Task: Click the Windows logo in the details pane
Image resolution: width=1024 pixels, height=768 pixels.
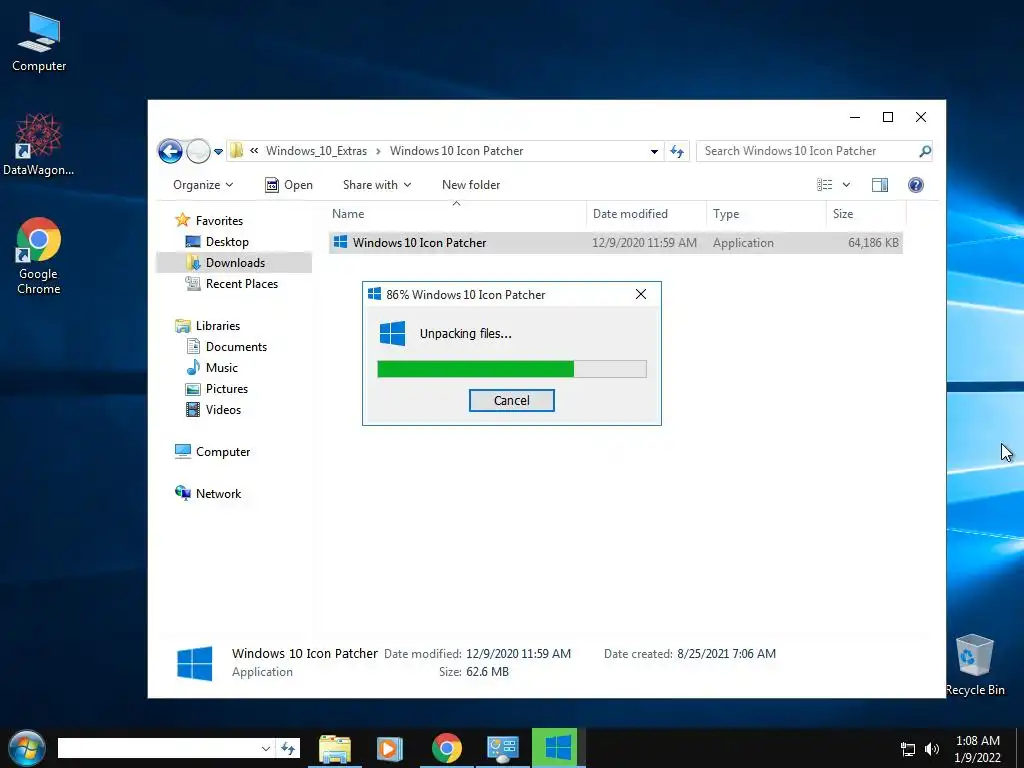Action: pos(195,663)
